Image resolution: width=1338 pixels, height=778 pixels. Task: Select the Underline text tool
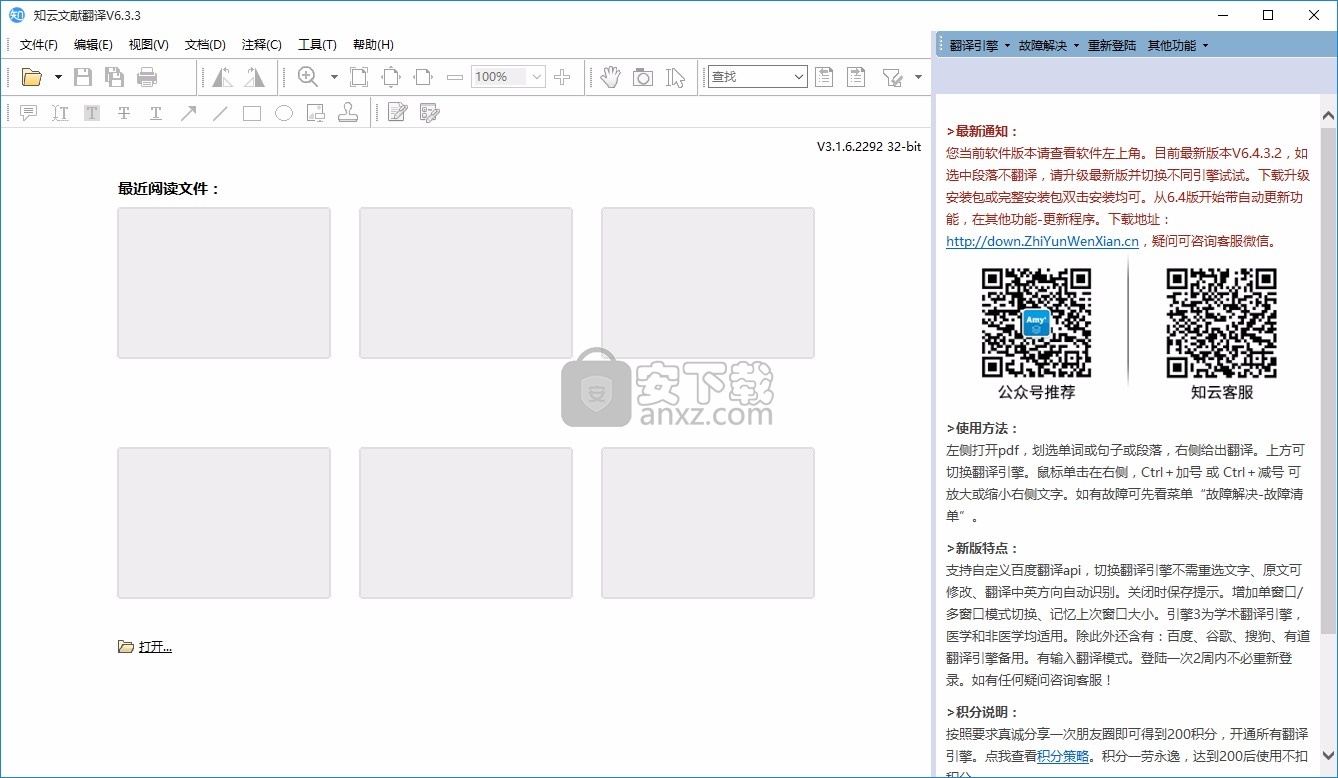pos(156,113)
